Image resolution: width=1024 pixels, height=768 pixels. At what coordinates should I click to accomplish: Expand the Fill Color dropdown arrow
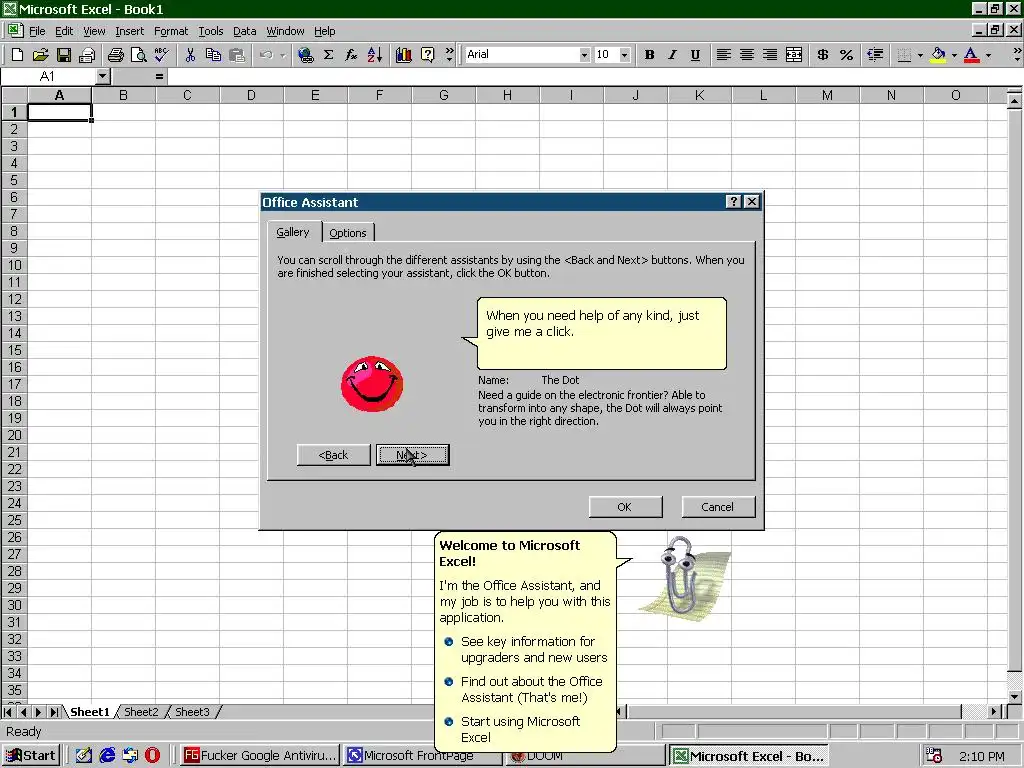click(x=954, y=55)
